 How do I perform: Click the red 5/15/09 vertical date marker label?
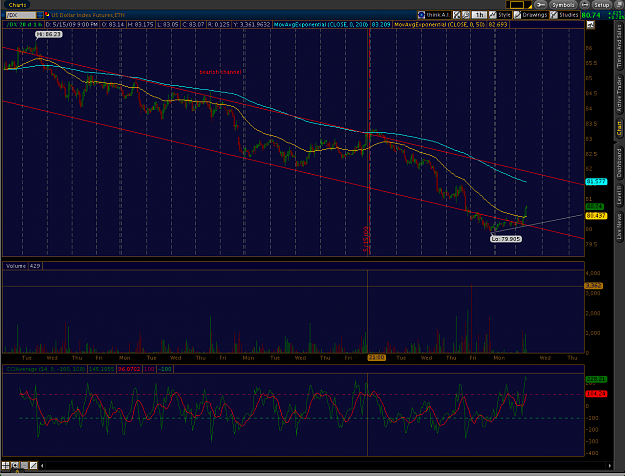(x=366, y=239)
